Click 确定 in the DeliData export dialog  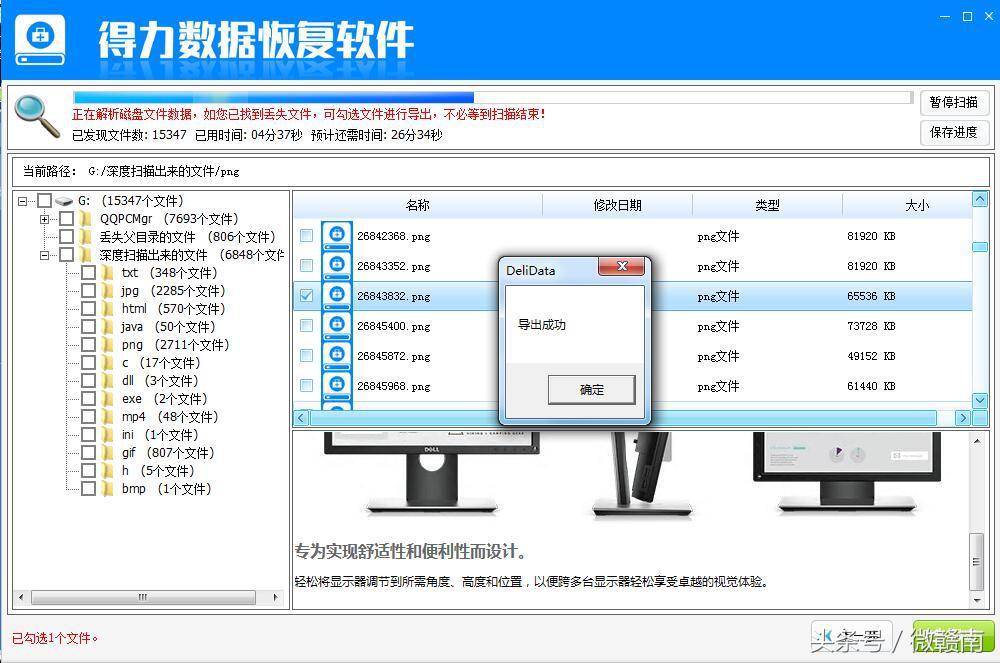click(x=592, y=390)
